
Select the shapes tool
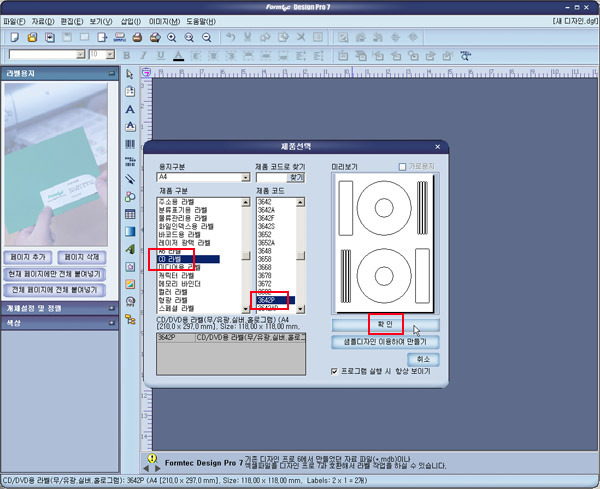pos(130,197)
